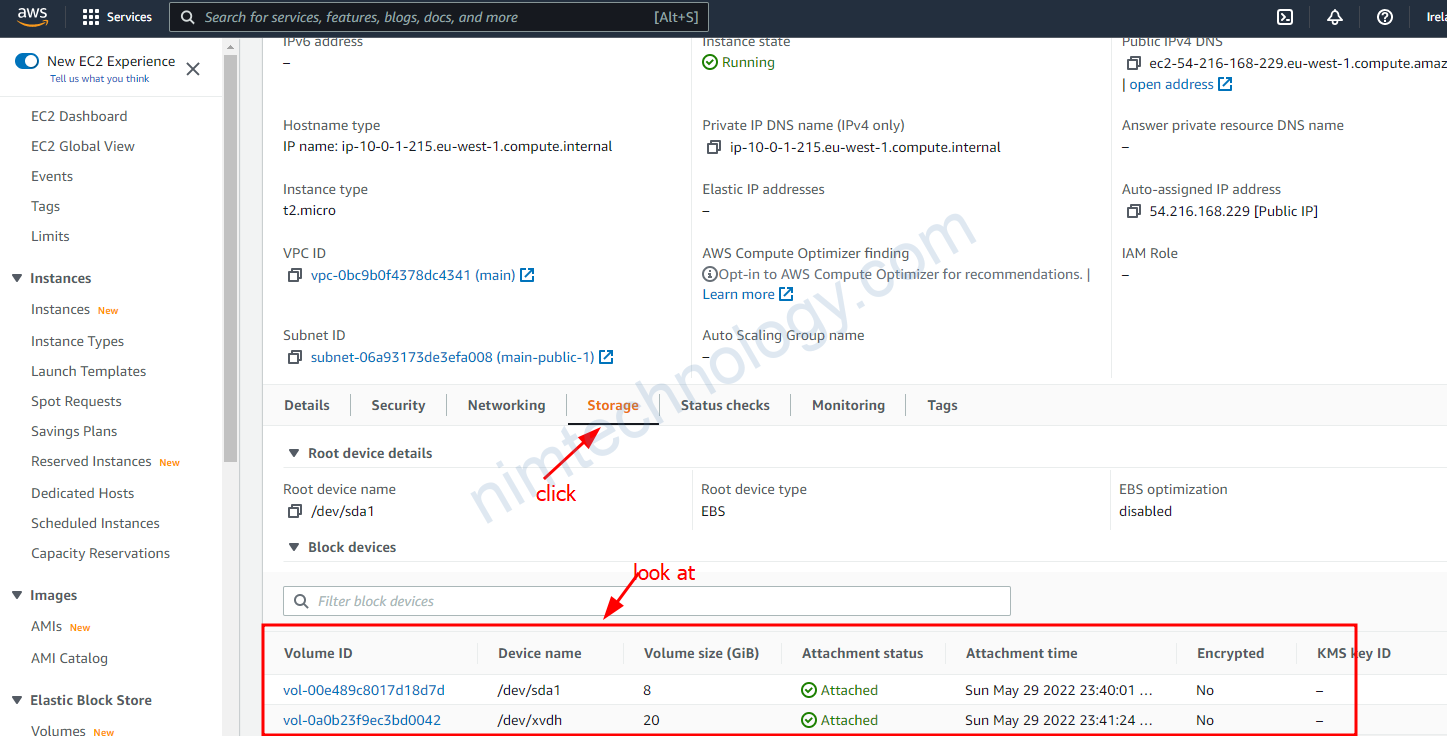Open the Ireland region dropdown
This screenshot has height=736, width=1447.
pyautogui.click(x=1436, y=17)
